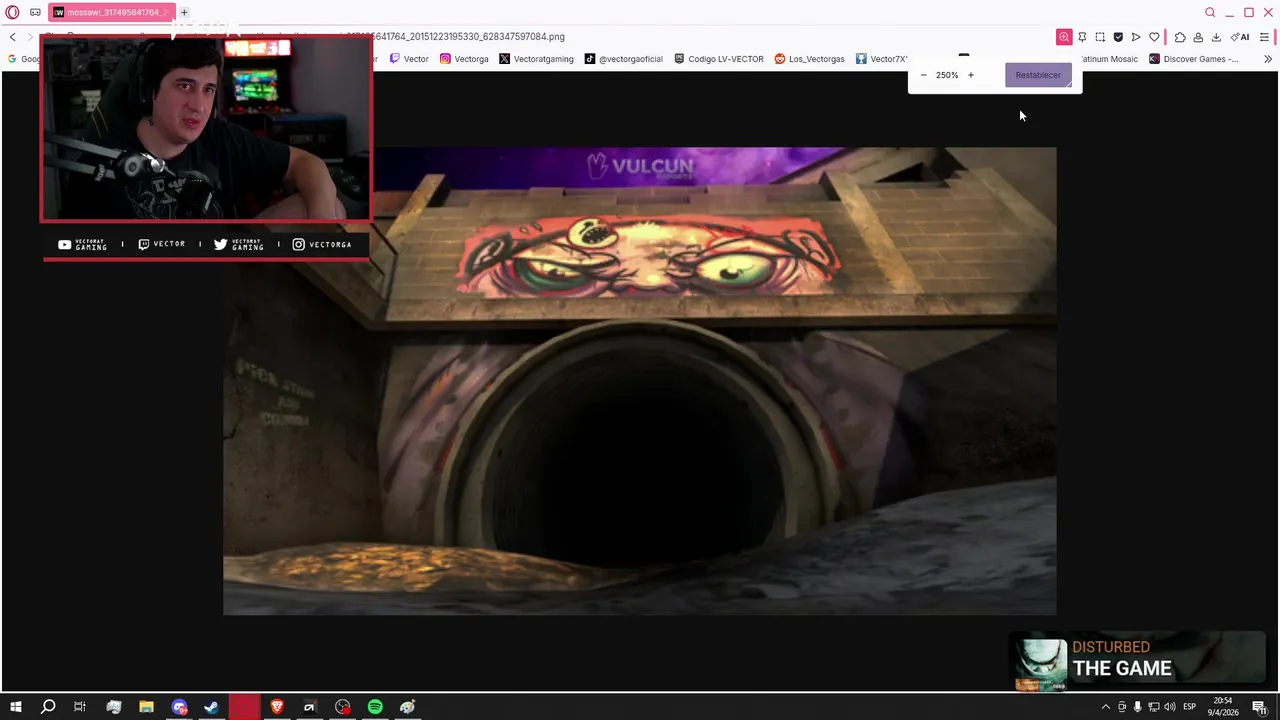Open the account profile icon
The width and height of the screenshot is (1280, 720).
pyautogui.click(x=1198, y=37)
